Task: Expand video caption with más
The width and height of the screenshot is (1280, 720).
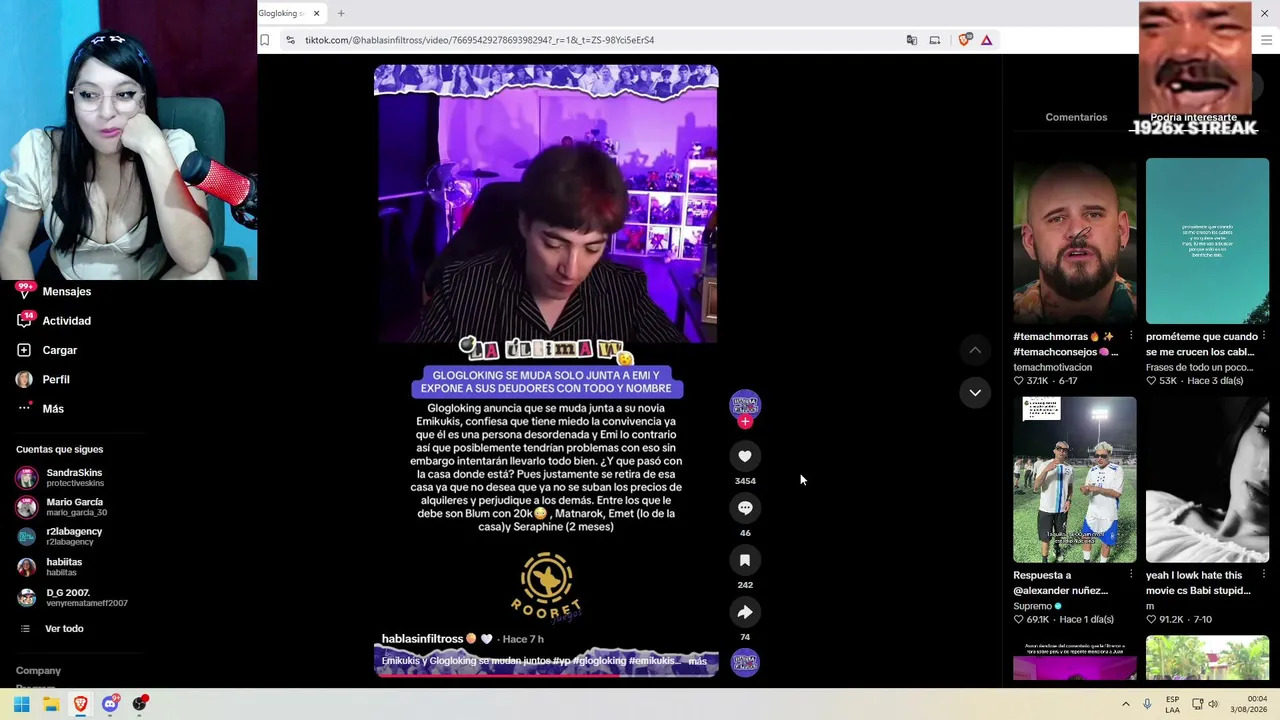Action: [x=698, y=661]
